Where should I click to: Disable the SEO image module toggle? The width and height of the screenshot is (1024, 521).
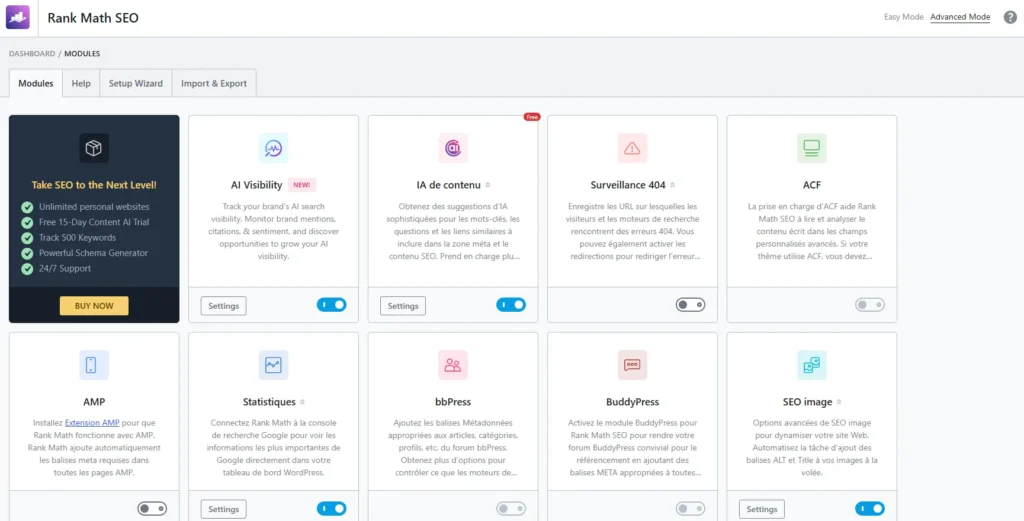click(x=870, y=509)
